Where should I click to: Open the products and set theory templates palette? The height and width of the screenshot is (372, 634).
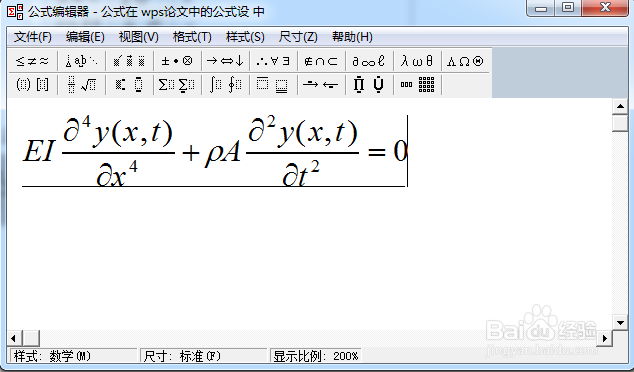(x=369, y=85)
